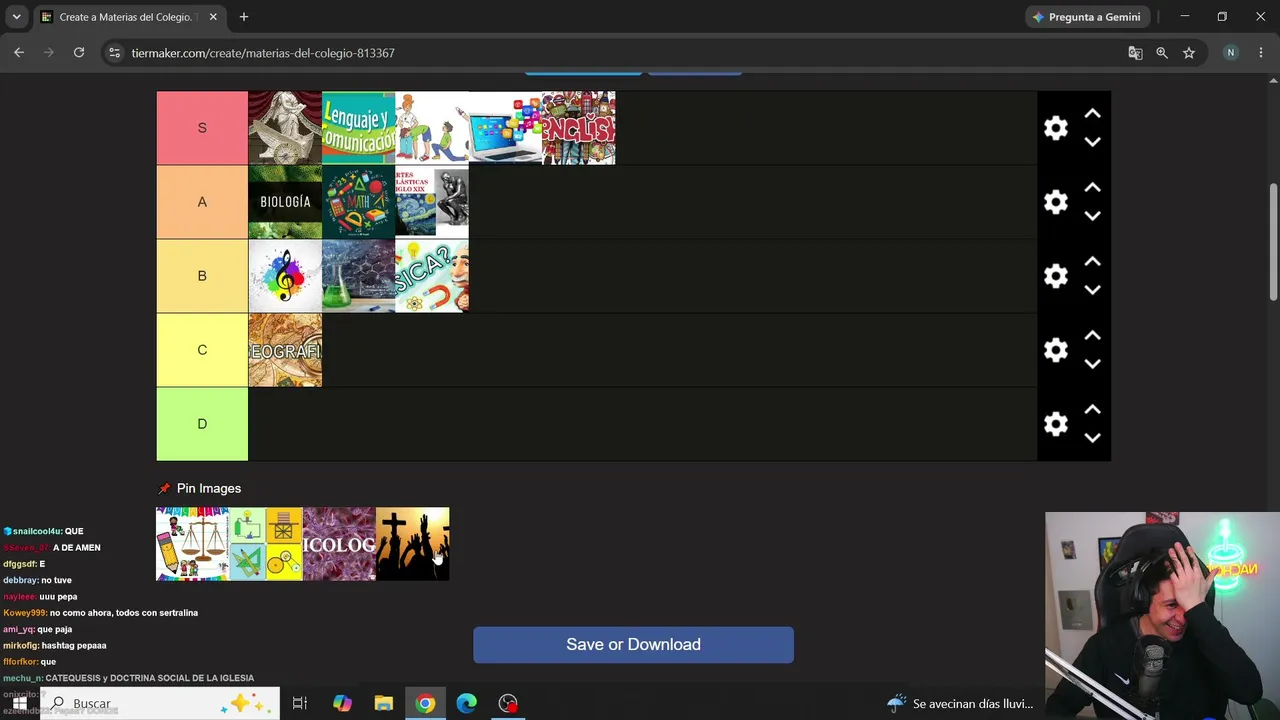Open weather widget Se avecinan días lluviosos

[960, 704]
